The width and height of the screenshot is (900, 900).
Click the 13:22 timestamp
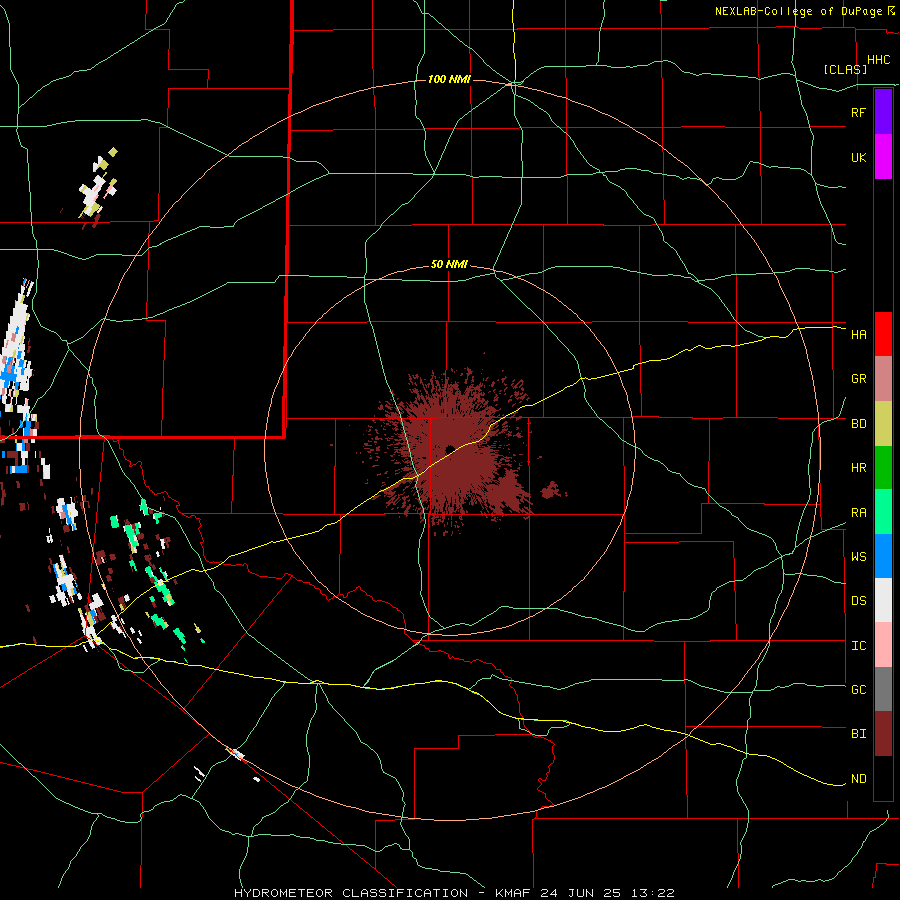(651, 893)
